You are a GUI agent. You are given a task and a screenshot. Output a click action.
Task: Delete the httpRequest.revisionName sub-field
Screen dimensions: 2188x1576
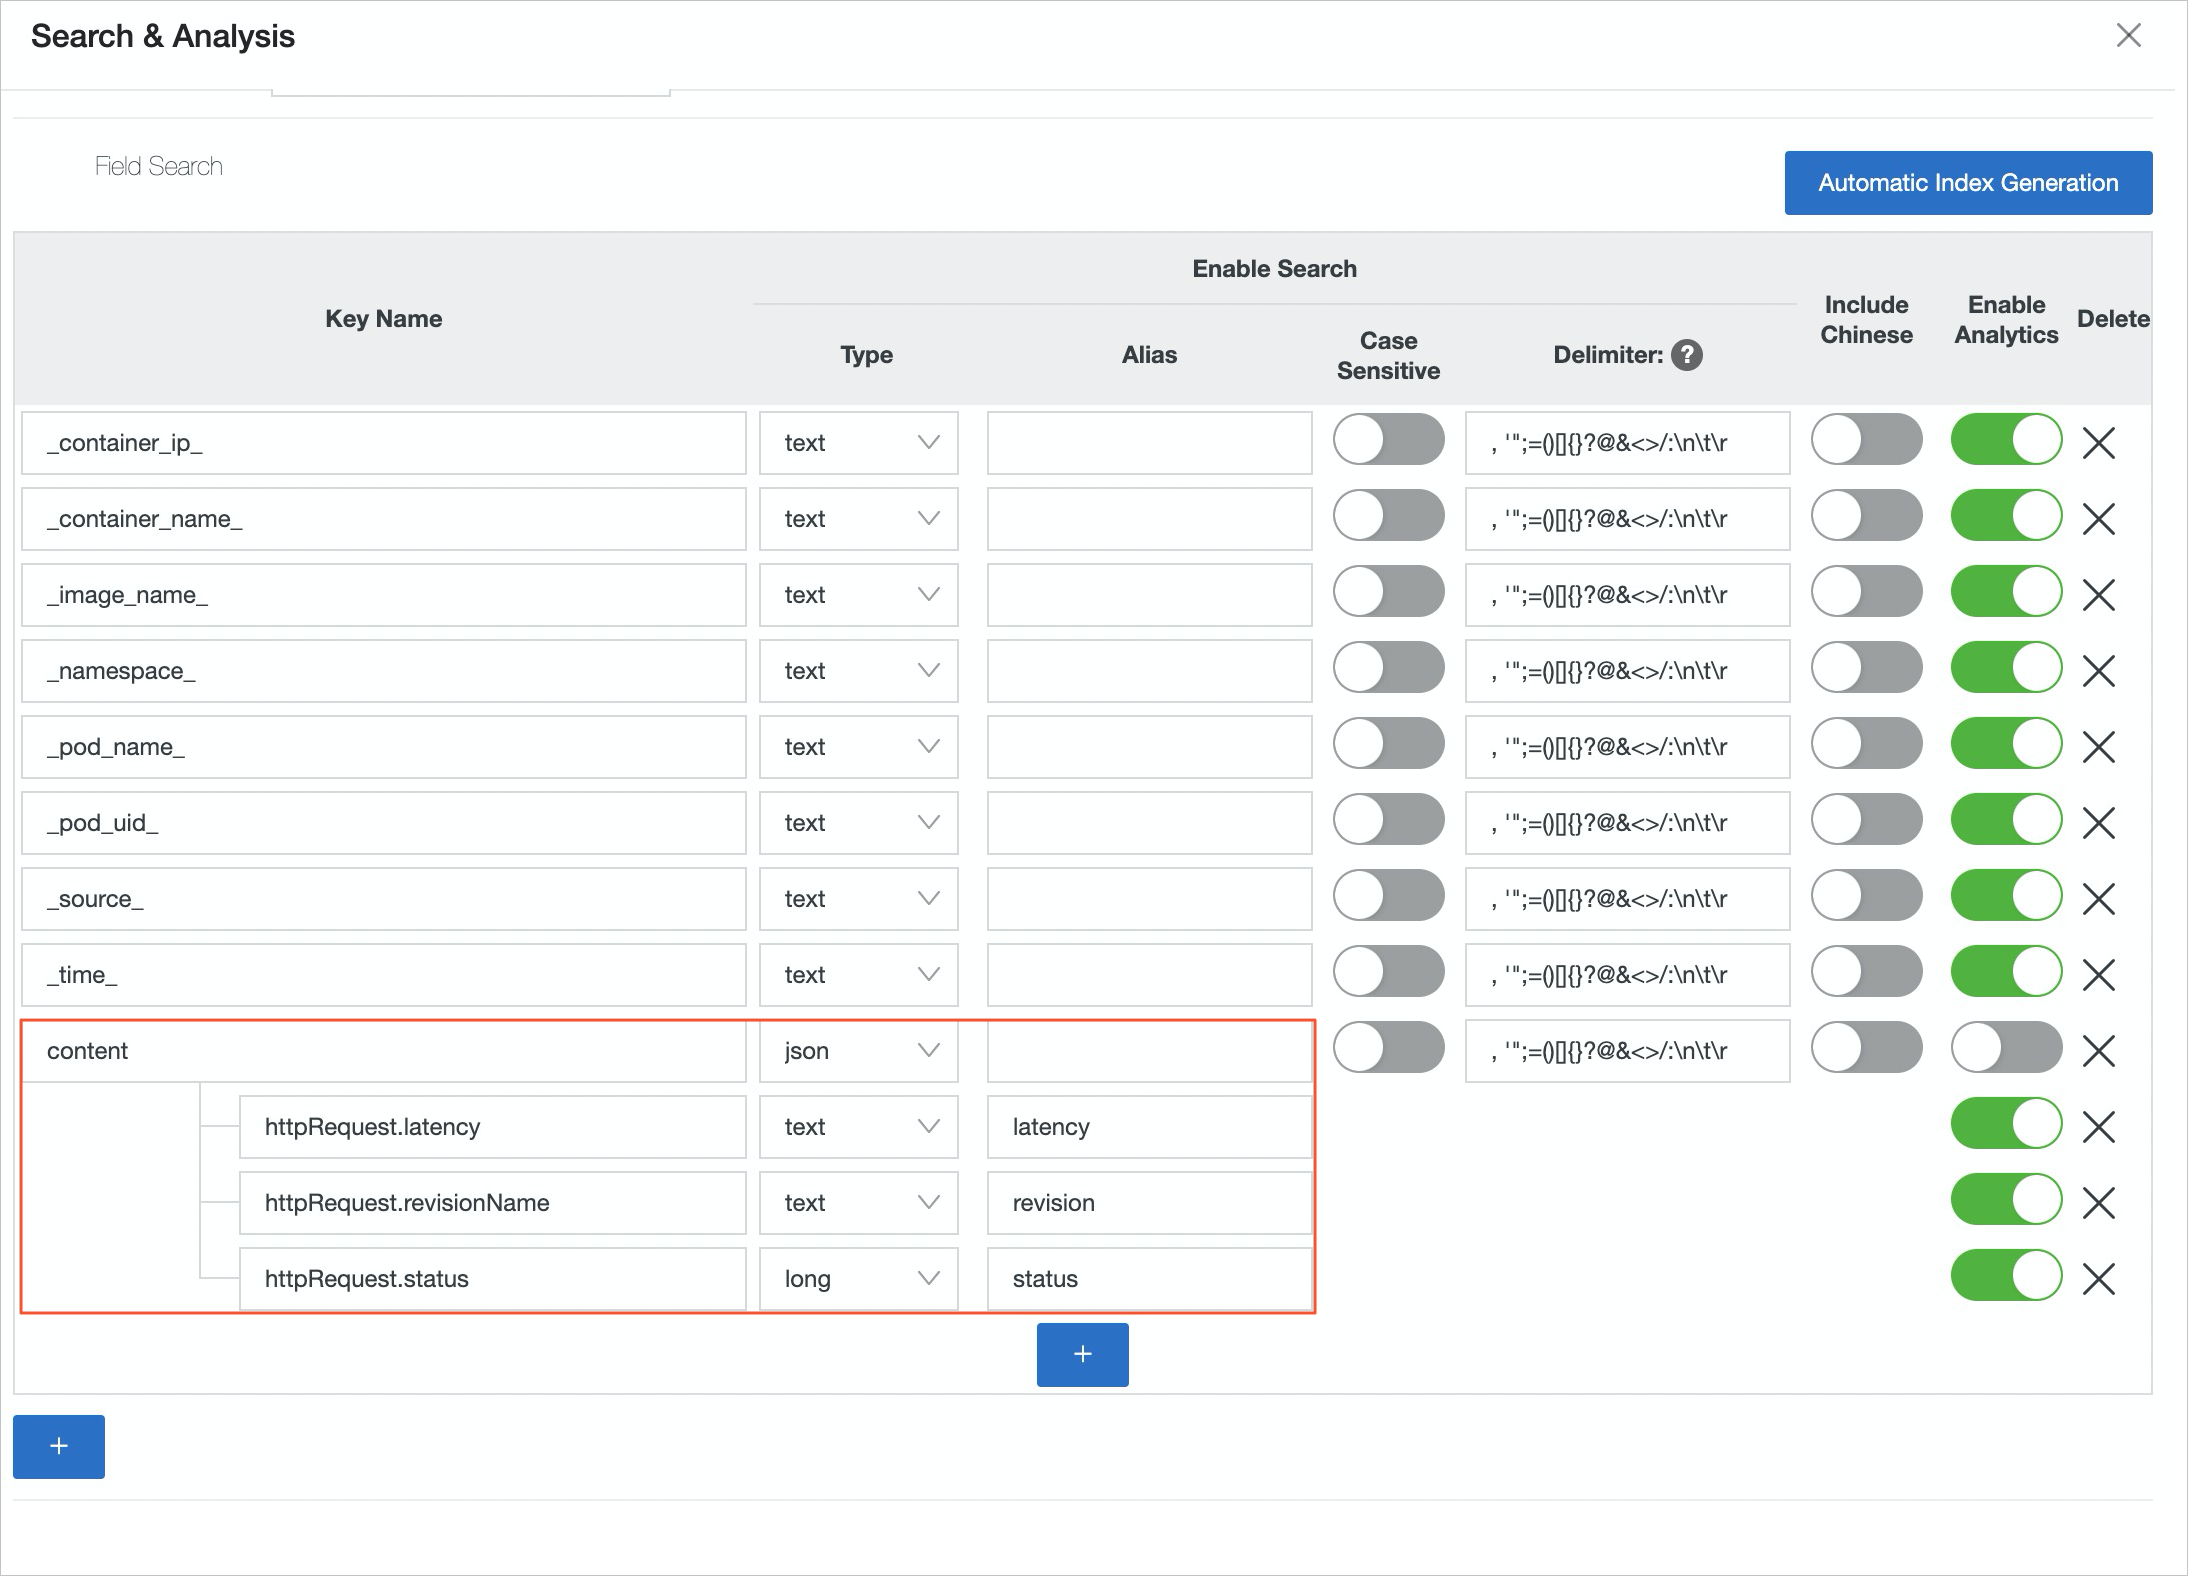point(2098,1202)
